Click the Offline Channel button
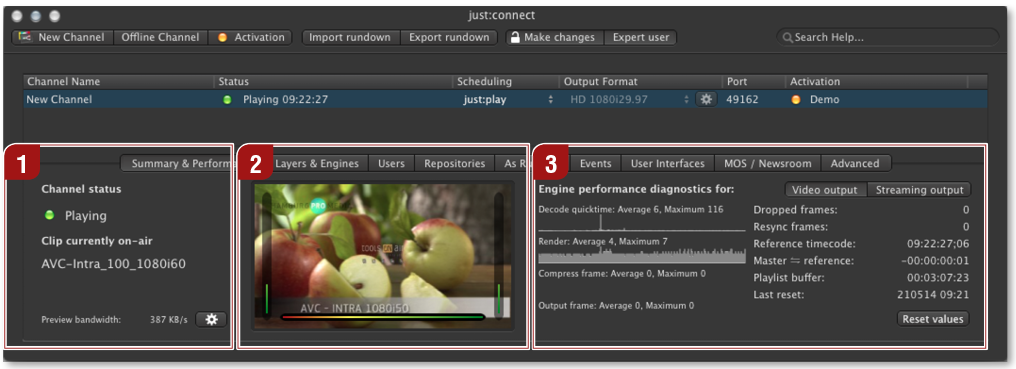The image size is (1016, 369). (161, 38)
